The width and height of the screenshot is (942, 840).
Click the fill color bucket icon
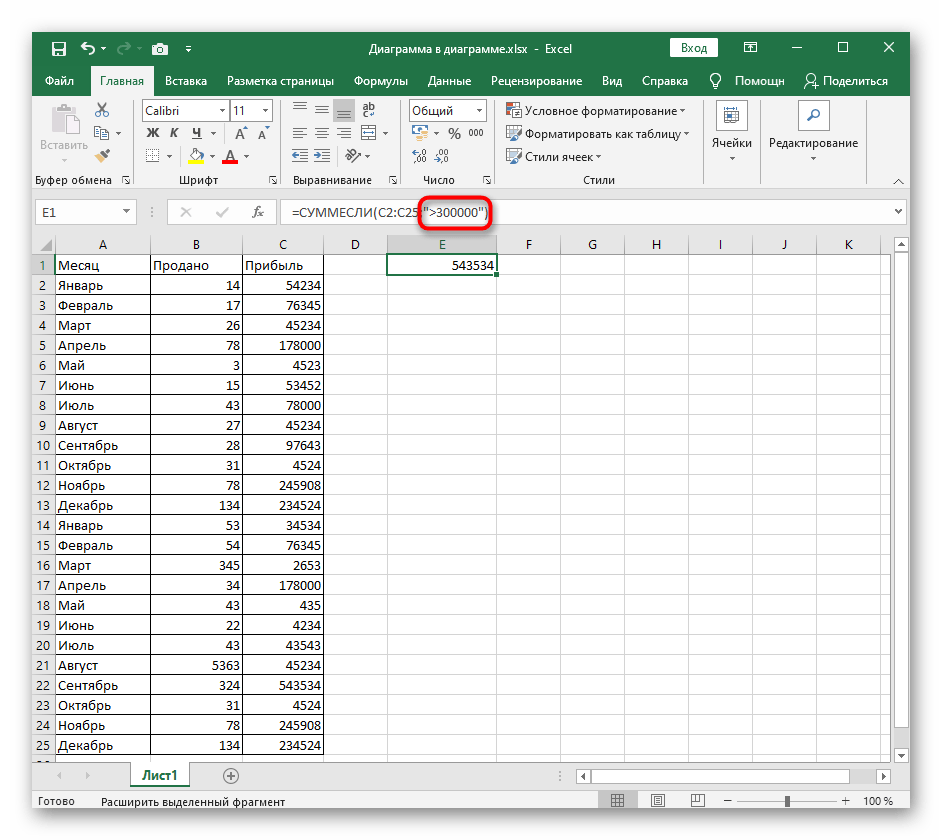click(x=196, y=156)
